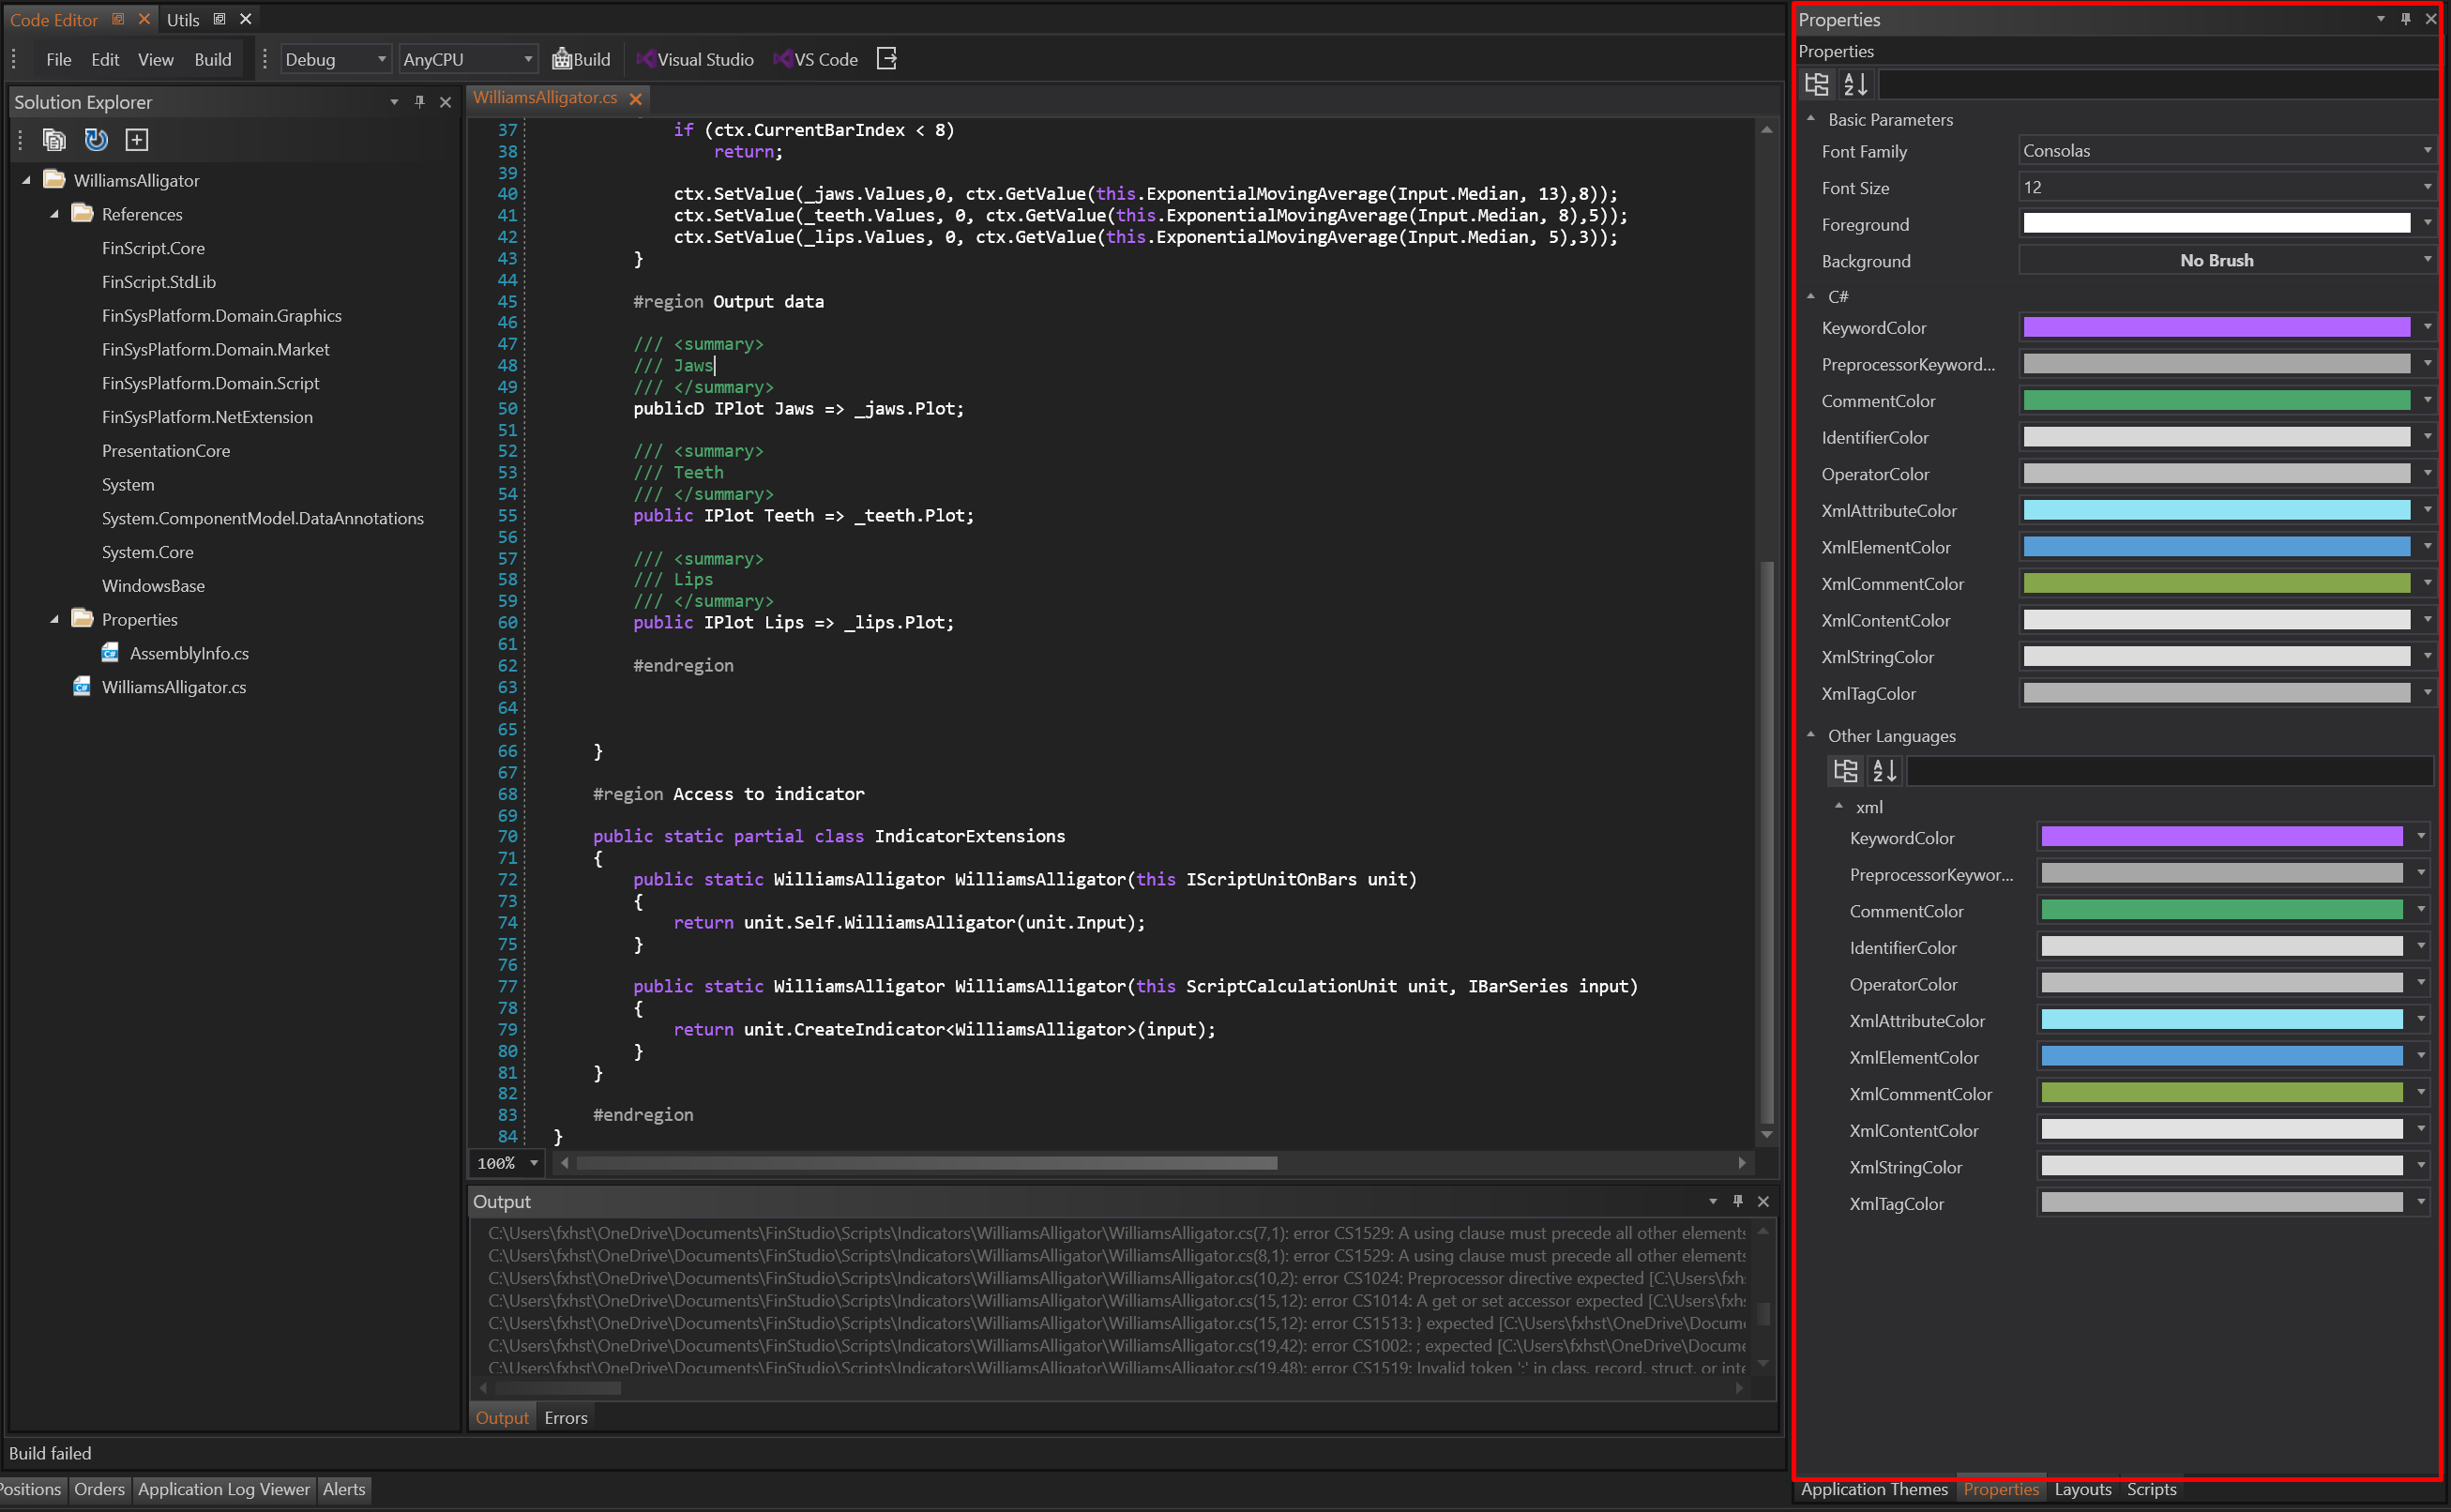This screenshot has width=2451, height=1512.
Task: Toggle auto-hide pin on Solution Explorer
Action: (x=419, y=102)
